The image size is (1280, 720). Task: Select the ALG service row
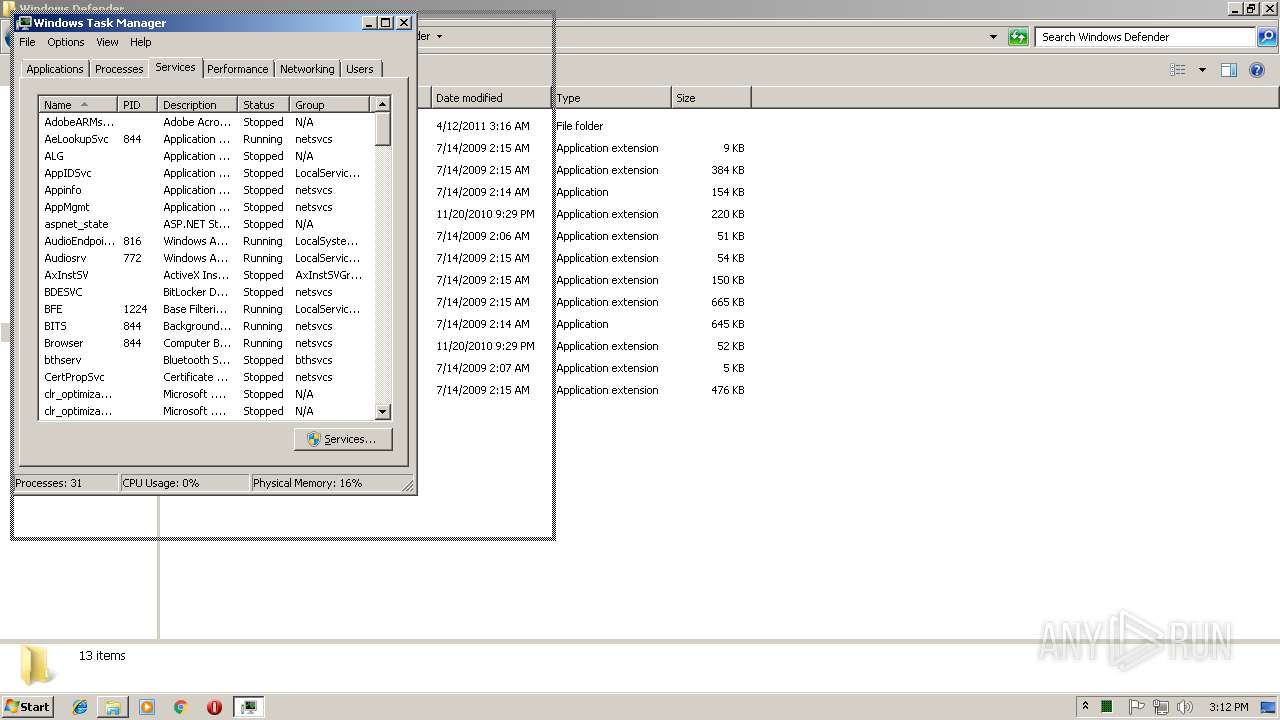[x=206, y=156]
